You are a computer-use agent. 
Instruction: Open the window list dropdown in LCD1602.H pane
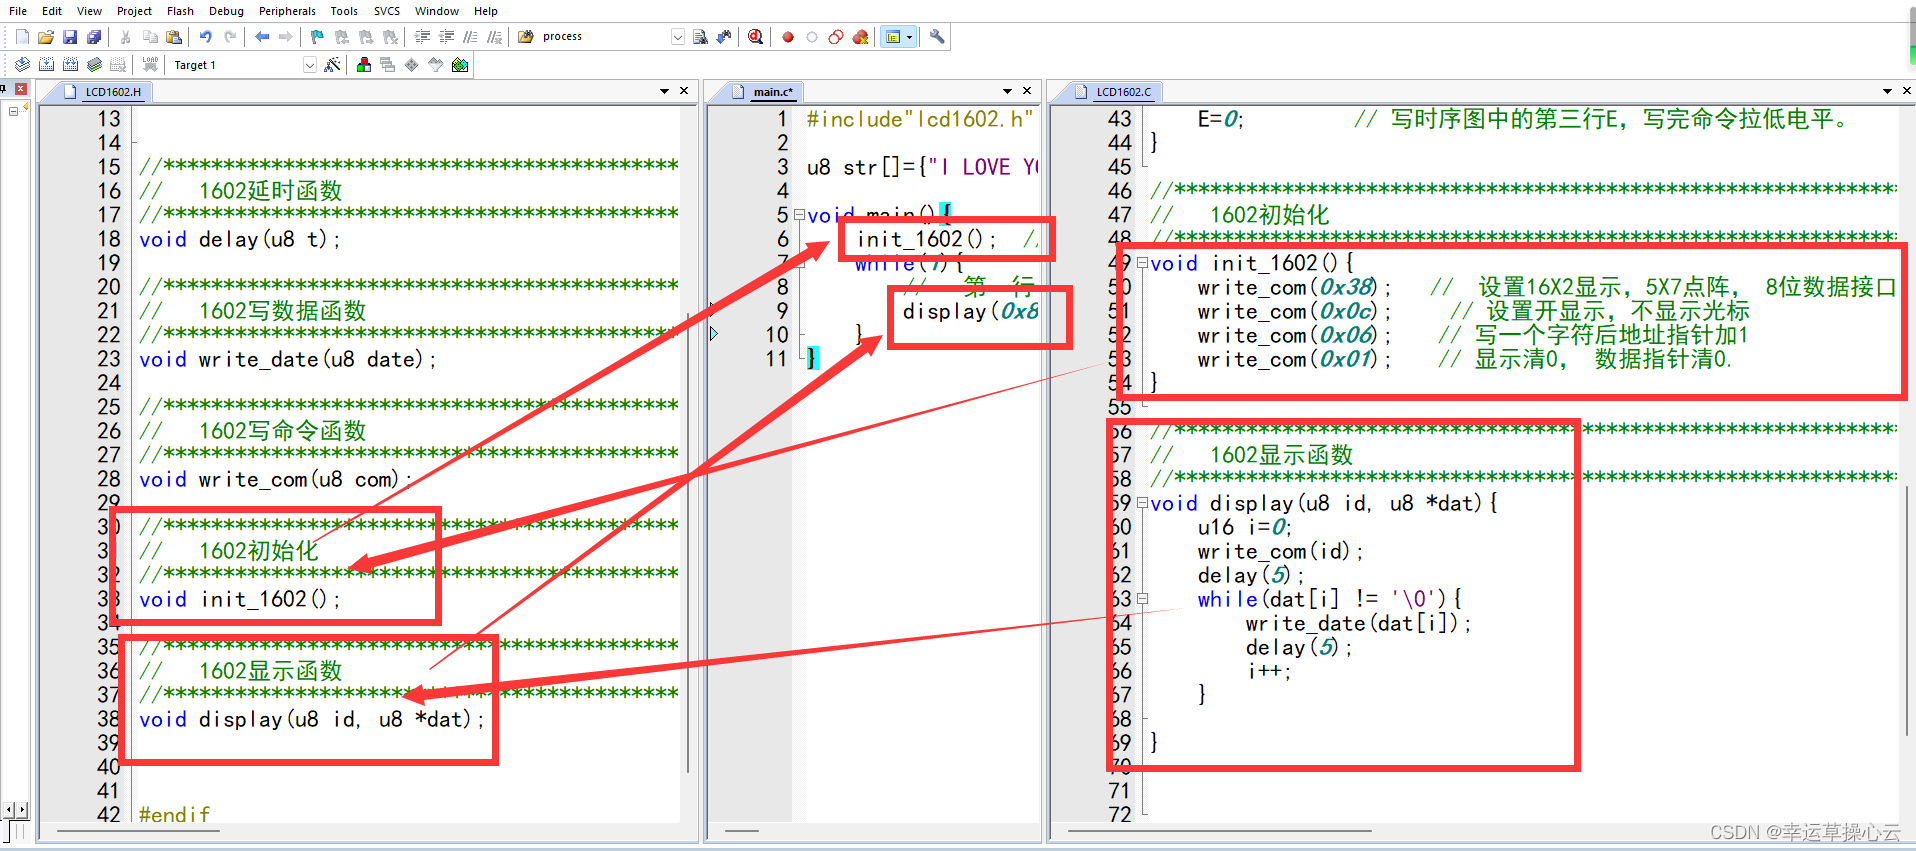point(664,91)
